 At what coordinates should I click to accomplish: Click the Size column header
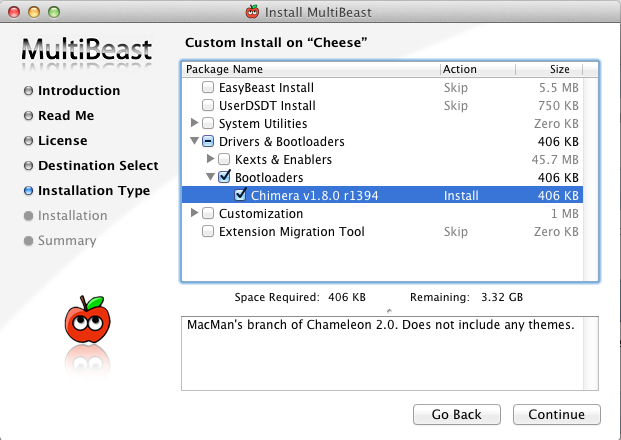pyautogui.click(x=549, y=69)
